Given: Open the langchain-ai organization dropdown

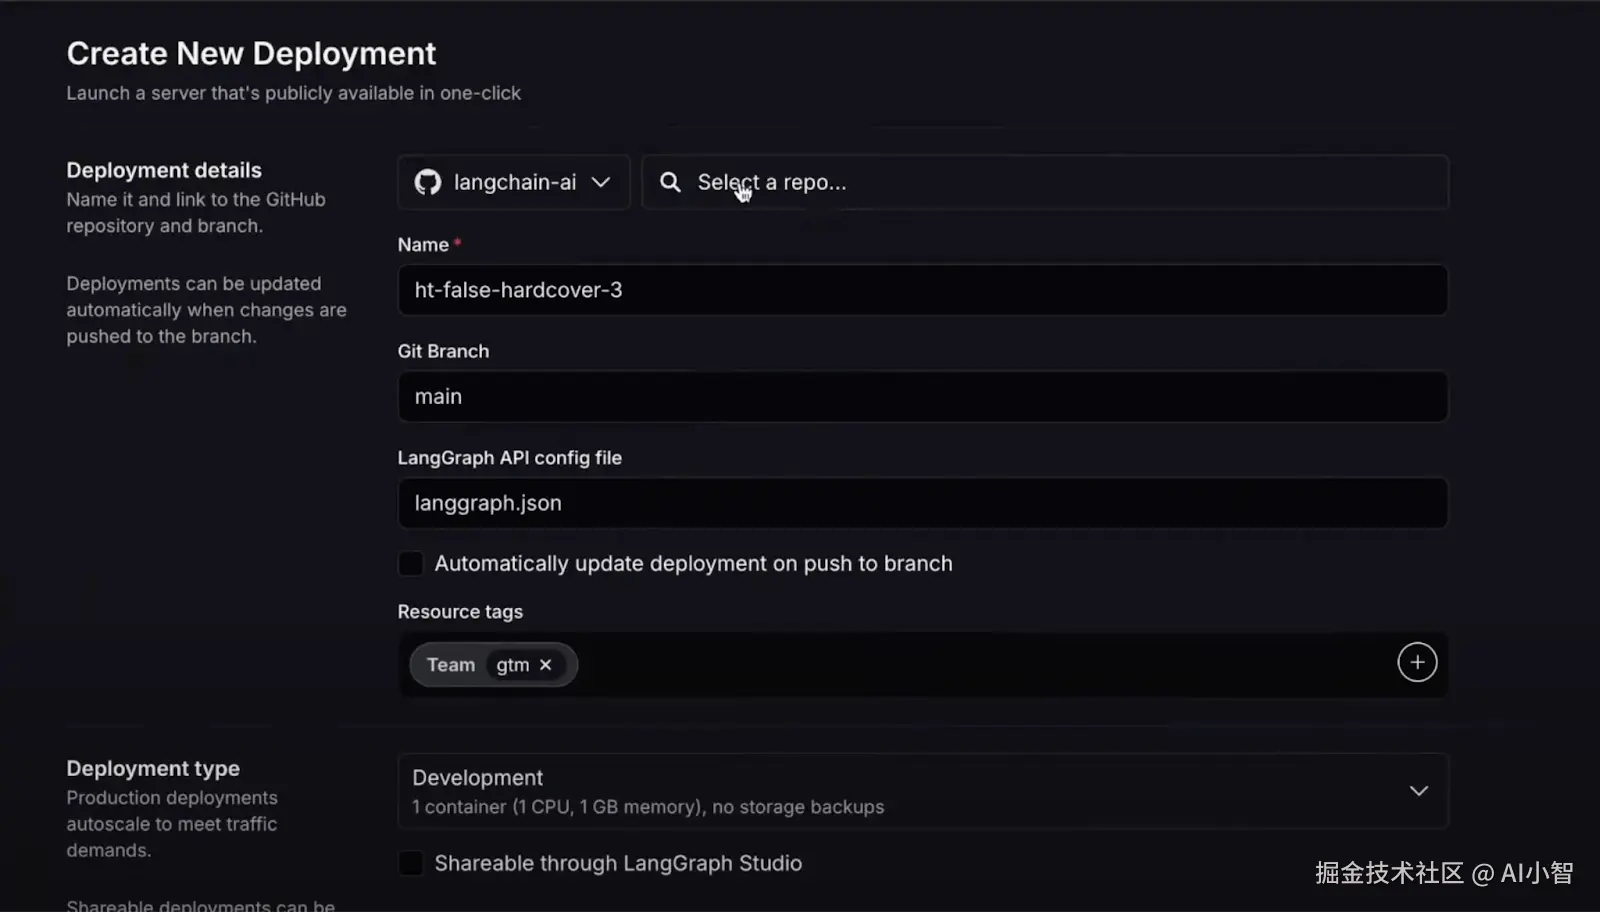Looking at the screenshot, I should (x=513, y=182).
